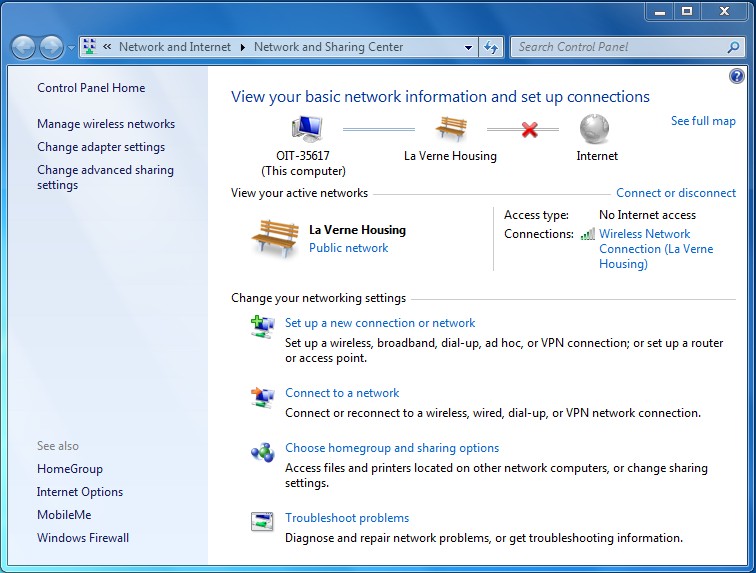756x573 pixels.
Task: Click the Control Panel icon in address bar
Action: (90, 47)
